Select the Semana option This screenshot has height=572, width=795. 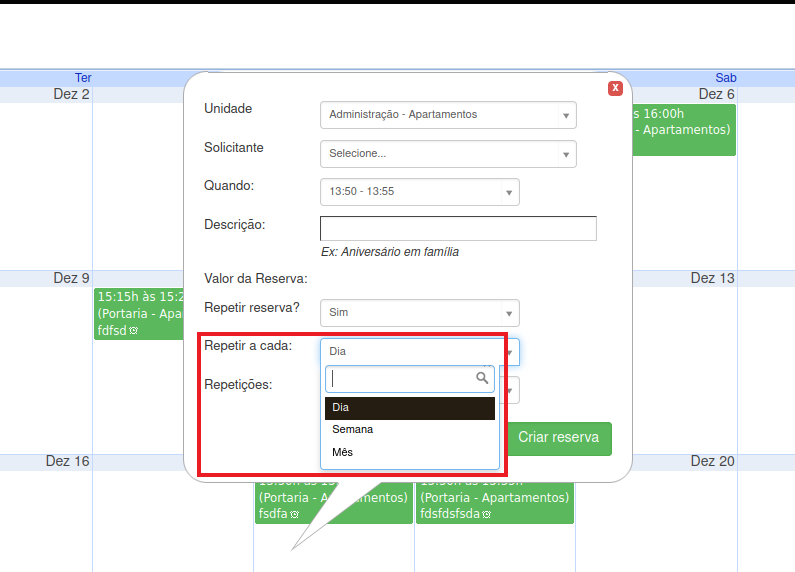pos(410,430)
